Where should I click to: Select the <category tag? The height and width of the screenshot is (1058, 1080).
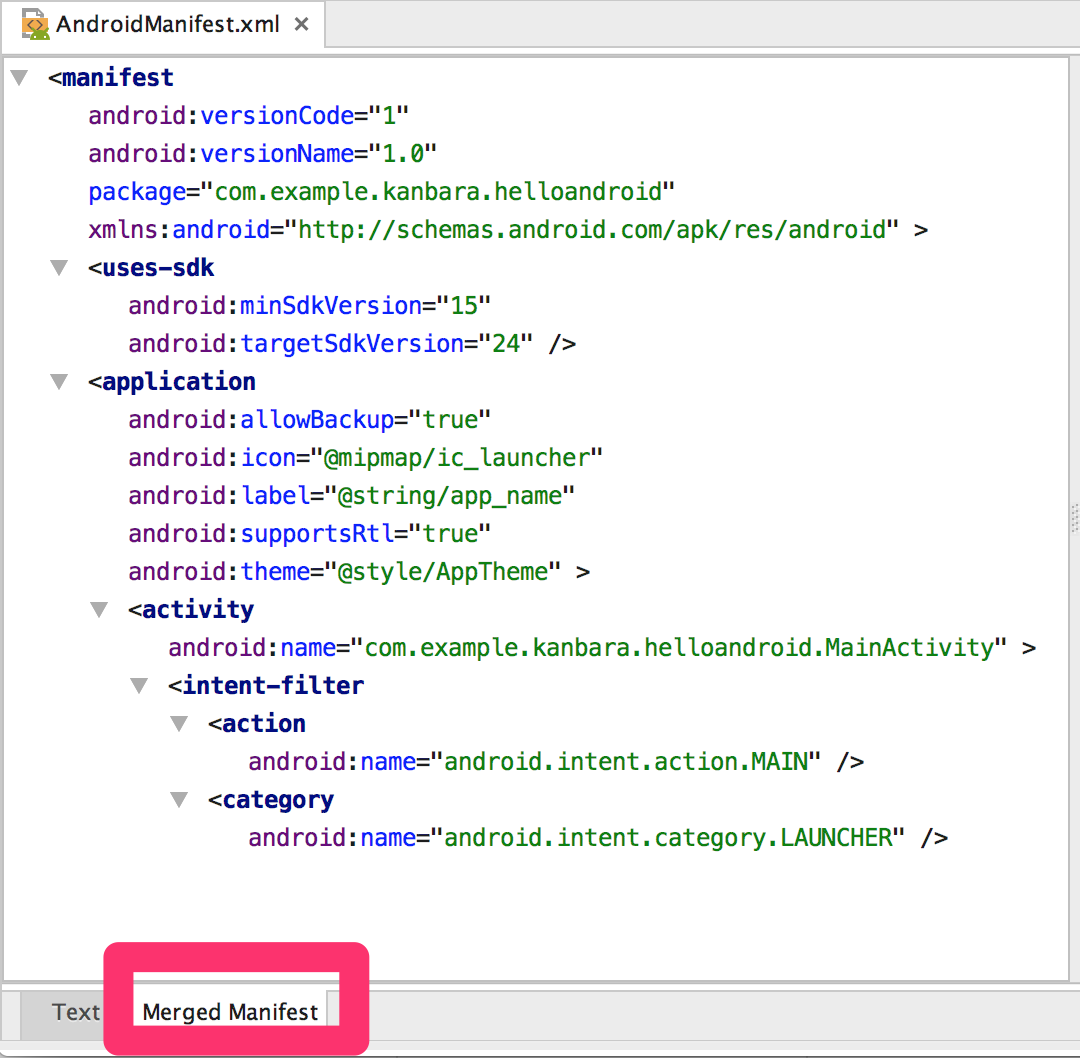pos(271,800)
